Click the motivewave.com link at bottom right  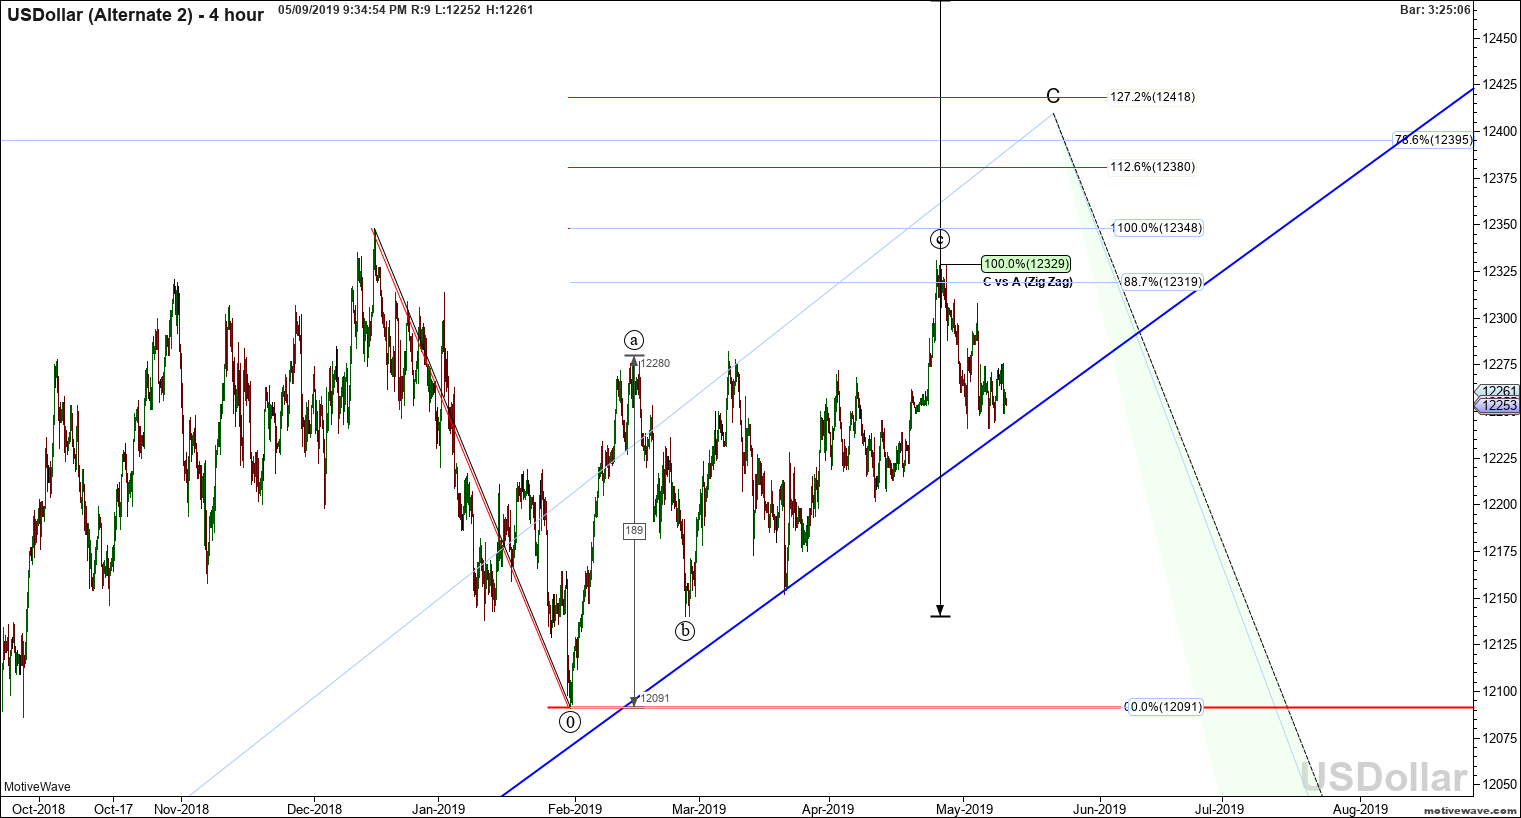tap(1468, 809)
